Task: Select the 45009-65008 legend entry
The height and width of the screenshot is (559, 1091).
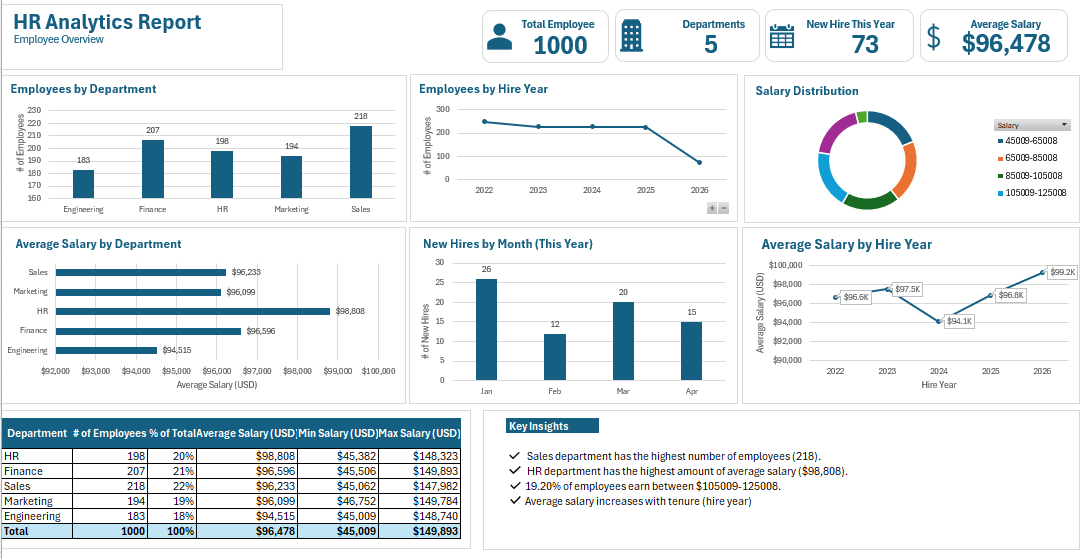Action: 1026,140
